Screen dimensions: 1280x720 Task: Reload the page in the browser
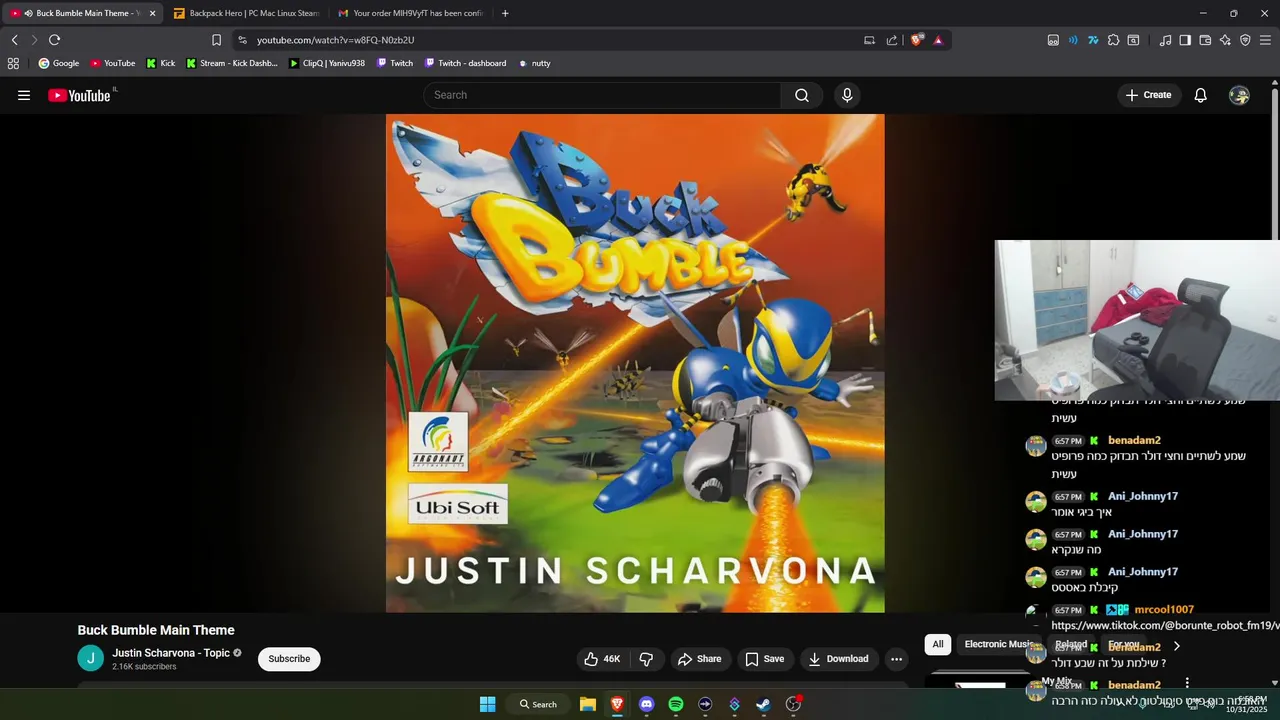[54, 40]
